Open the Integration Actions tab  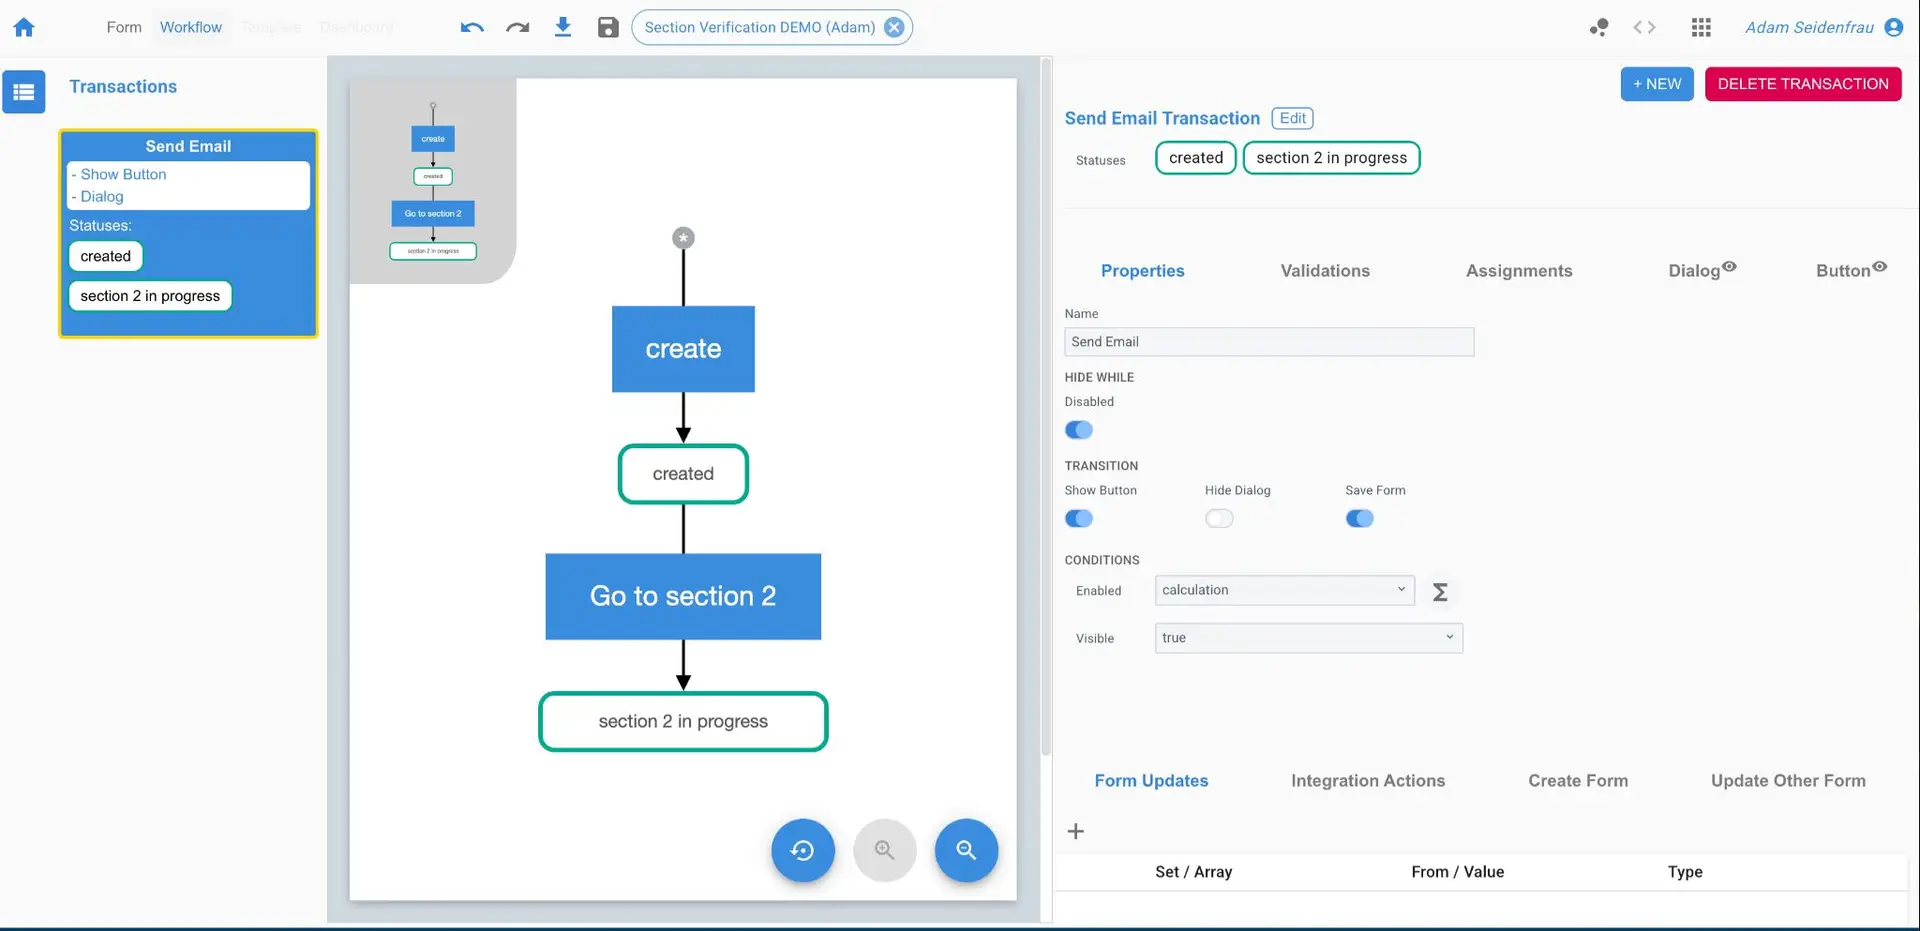coord(1368,781)
